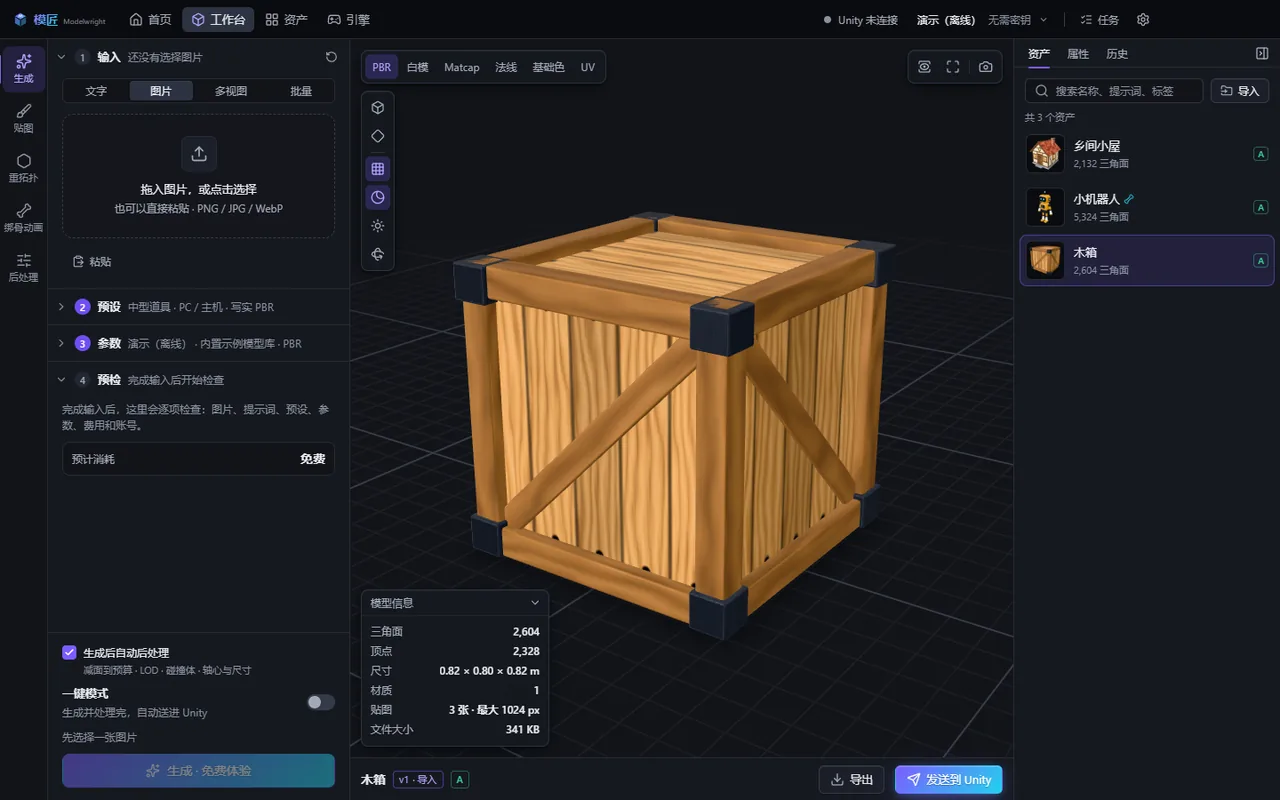Open the 无需密钥 dropdown
1280x800 pixels.
1018,20
